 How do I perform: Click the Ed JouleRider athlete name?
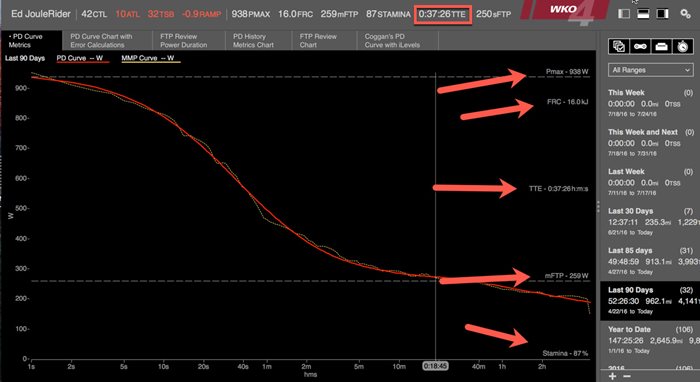[x=41, y=14]
